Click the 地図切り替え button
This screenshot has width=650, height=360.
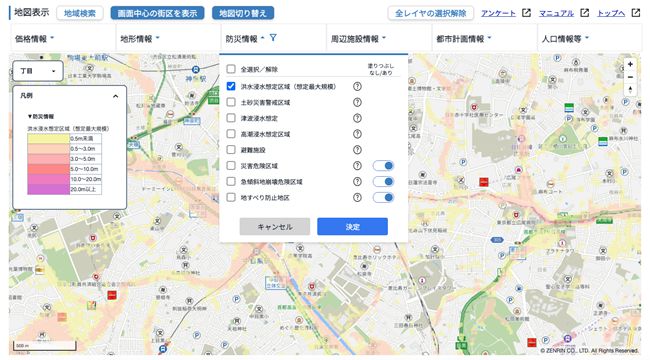243,13
